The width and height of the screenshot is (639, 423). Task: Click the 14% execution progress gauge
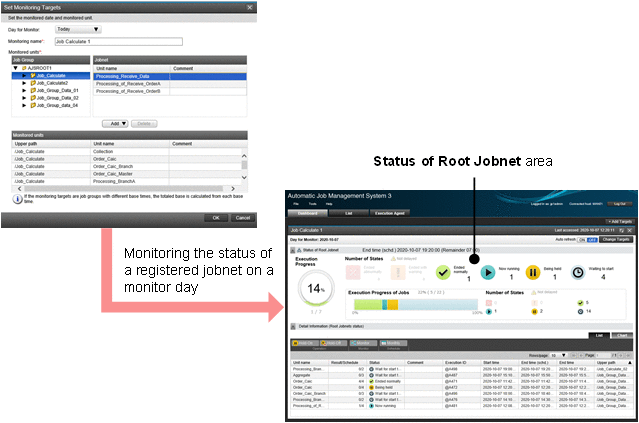(x=316, y=289)
